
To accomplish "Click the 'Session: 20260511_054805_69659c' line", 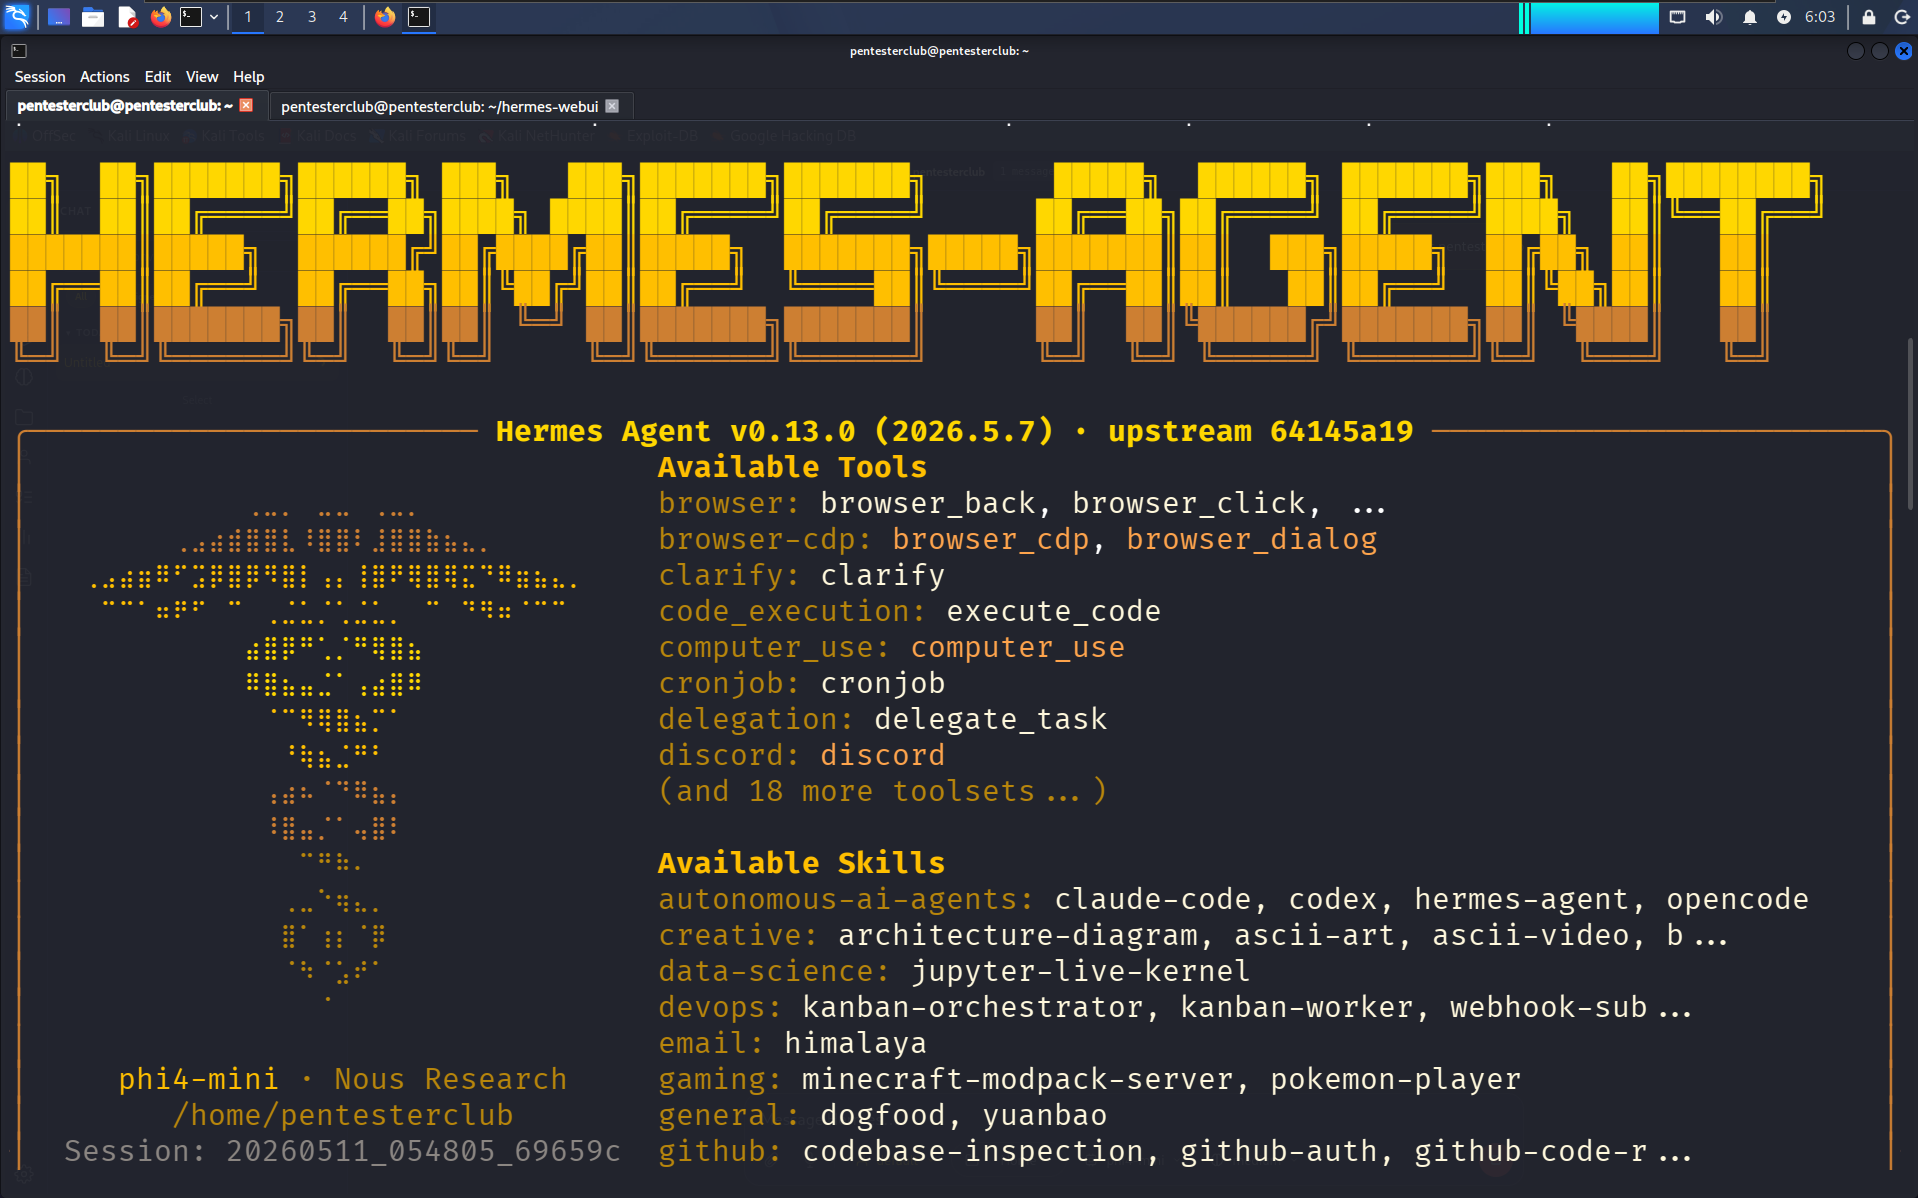I will click(x=342, y=1151).
